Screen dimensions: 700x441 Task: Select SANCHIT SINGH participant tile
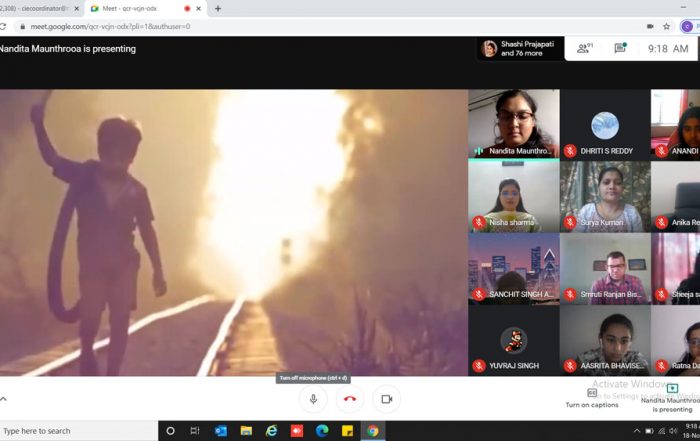513,269
